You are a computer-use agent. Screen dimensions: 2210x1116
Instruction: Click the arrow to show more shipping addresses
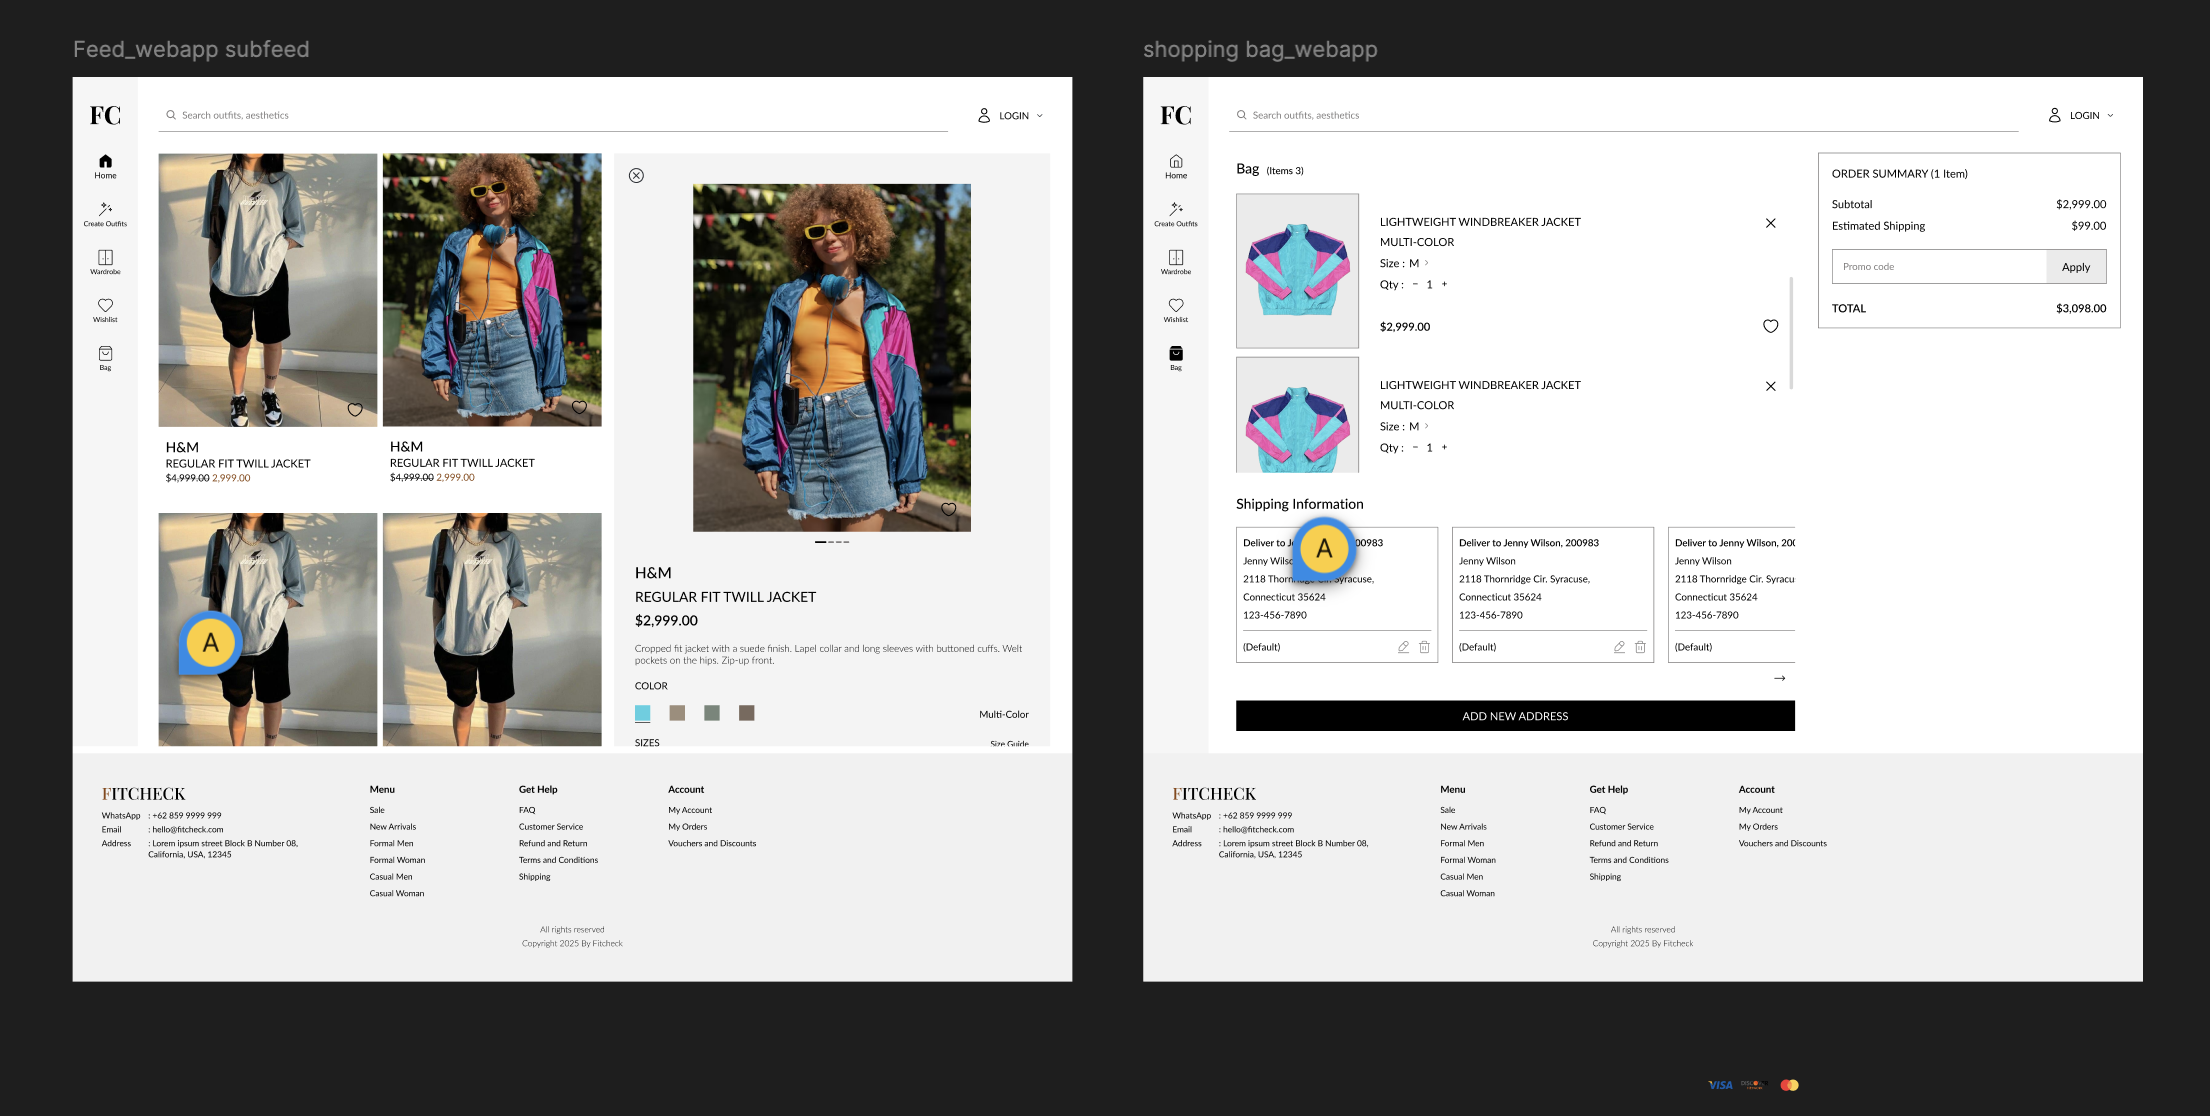1779,678
